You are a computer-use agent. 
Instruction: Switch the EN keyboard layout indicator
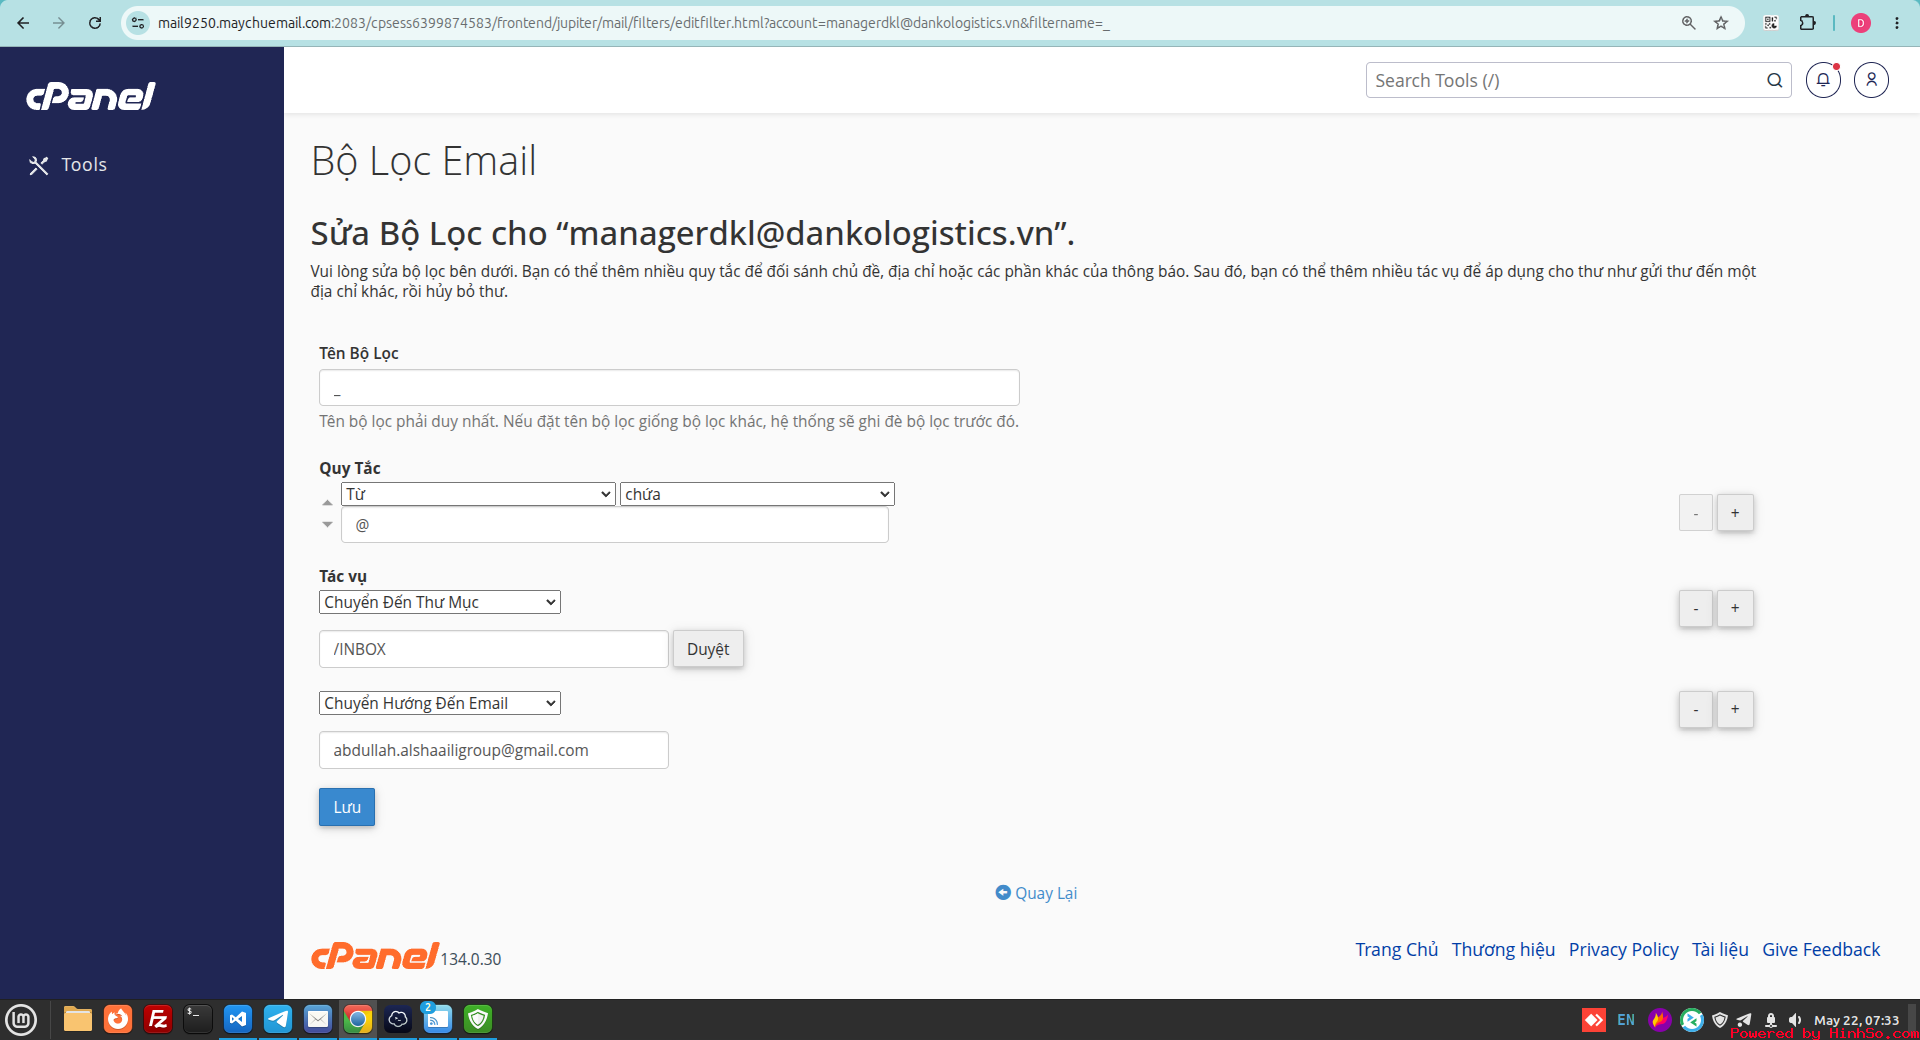(x=1626, y=1020)
